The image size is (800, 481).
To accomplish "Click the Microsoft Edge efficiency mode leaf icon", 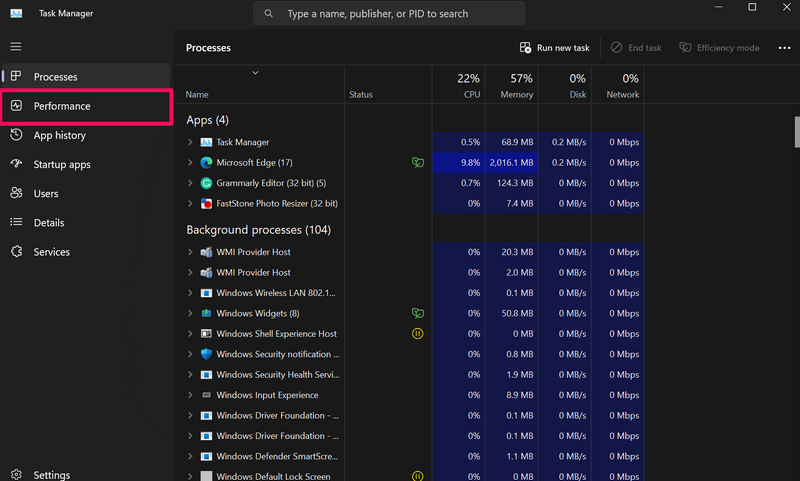I will pyautogui.click(x=417, y=162).
